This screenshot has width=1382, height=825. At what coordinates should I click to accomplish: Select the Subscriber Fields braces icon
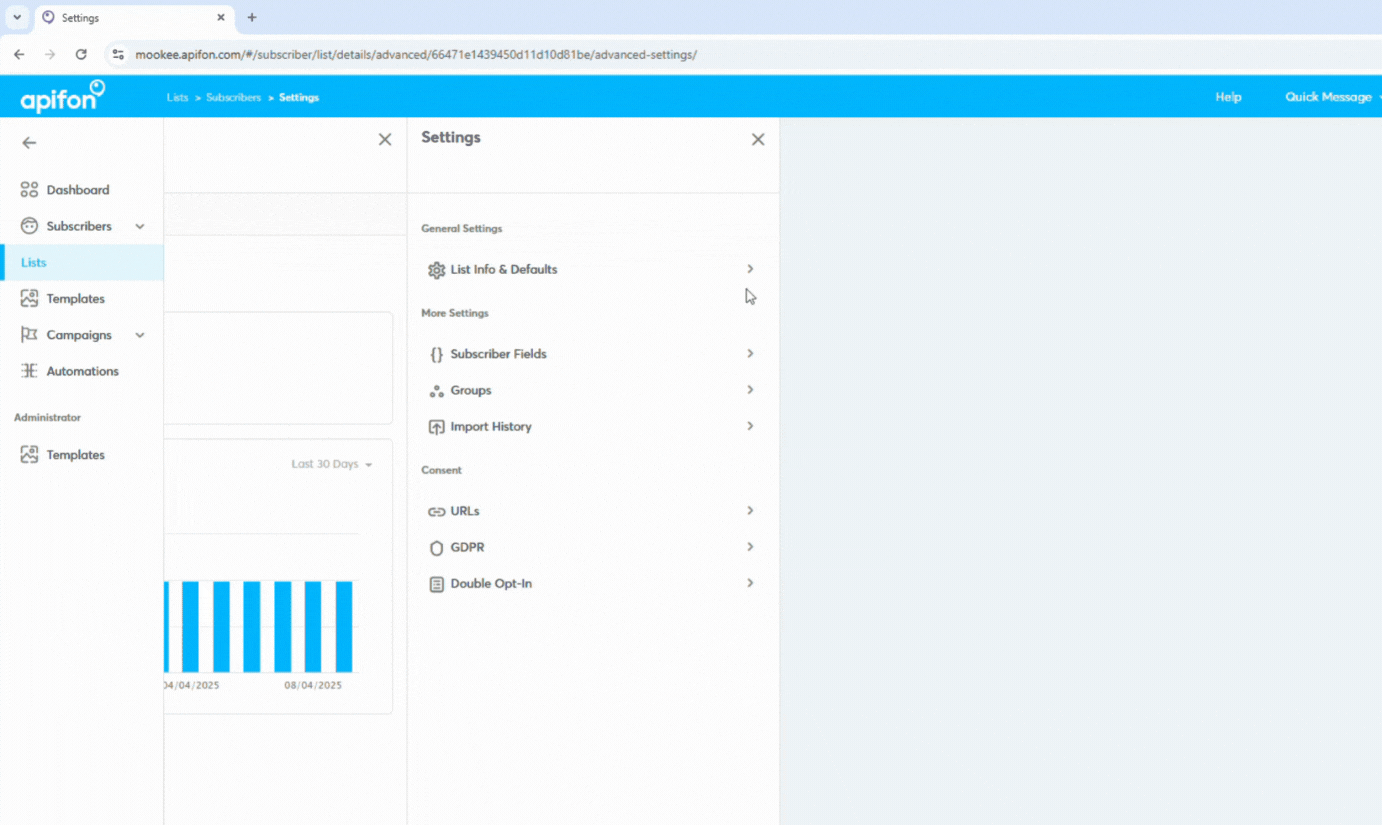[436, 353]
